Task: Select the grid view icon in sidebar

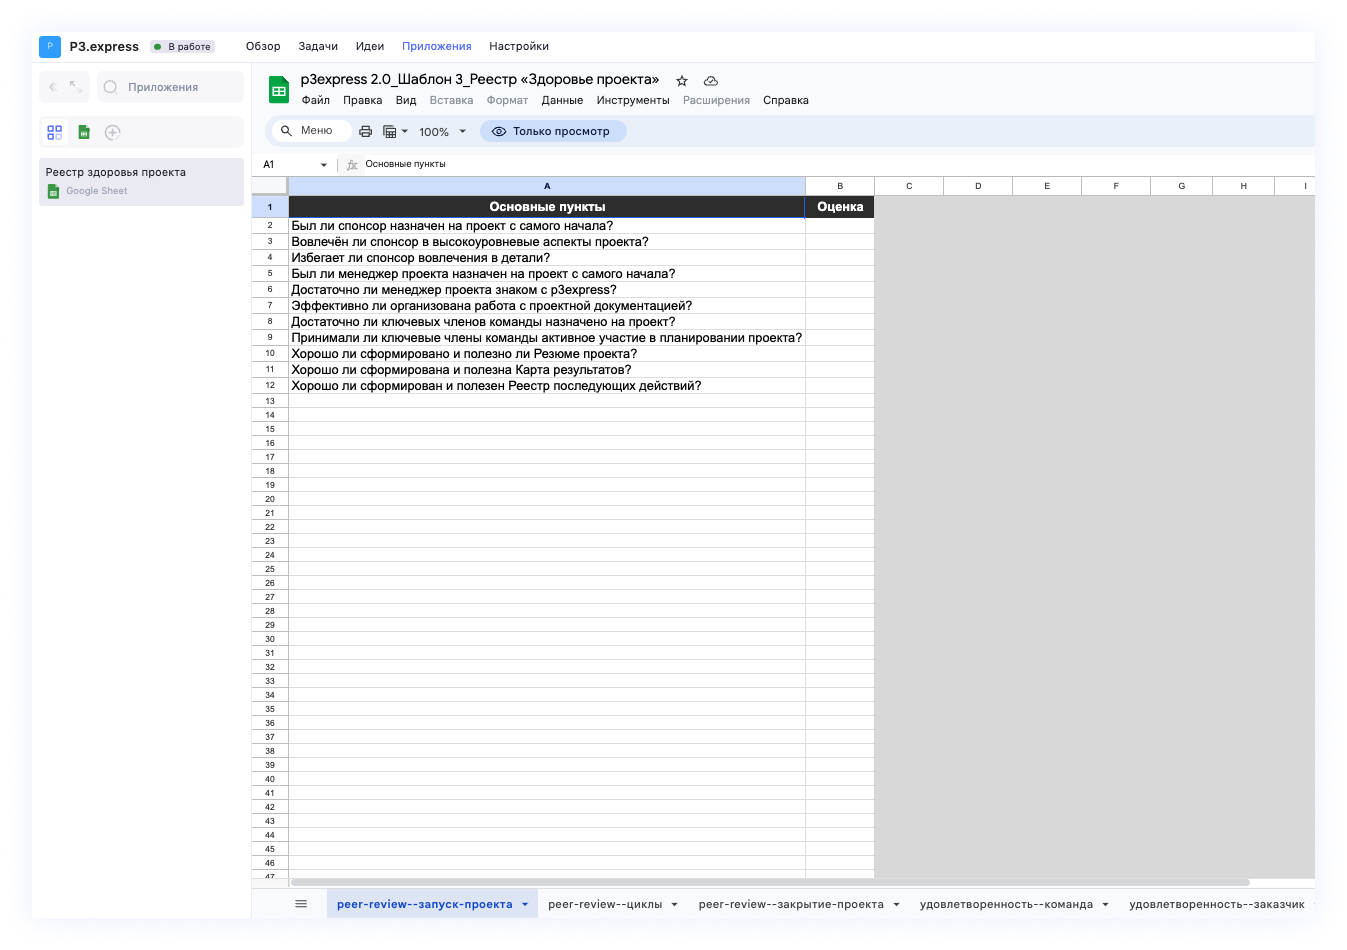Action: [x=55, y=132]
